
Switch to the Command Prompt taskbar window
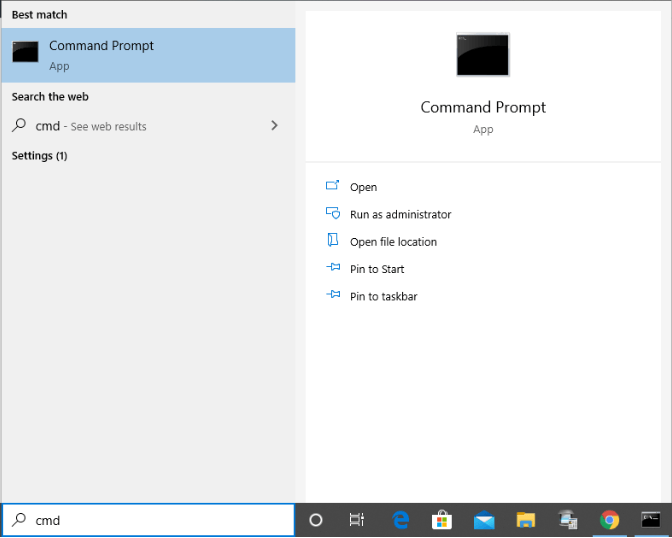coord(651,520)
